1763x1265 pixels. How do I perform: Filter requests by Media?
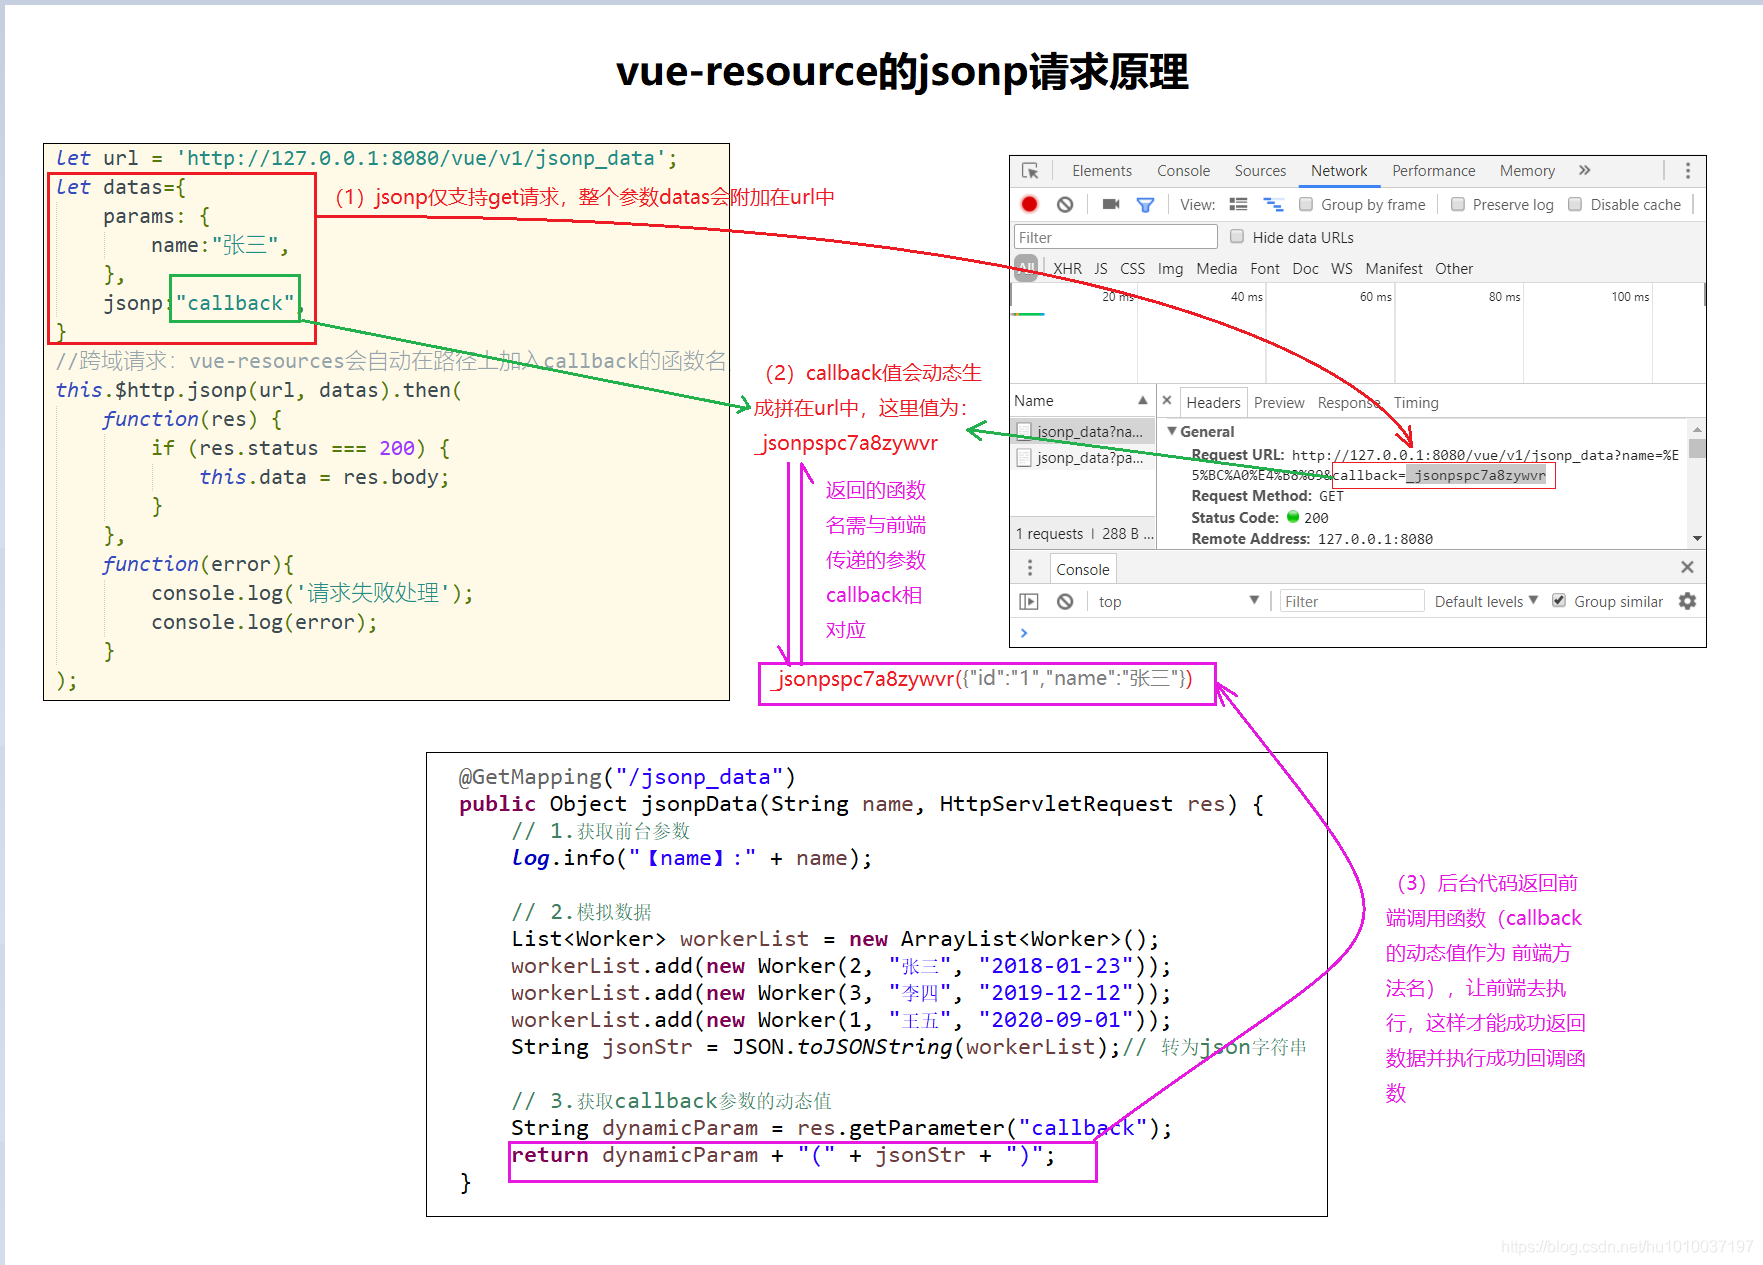point(1216,268)
